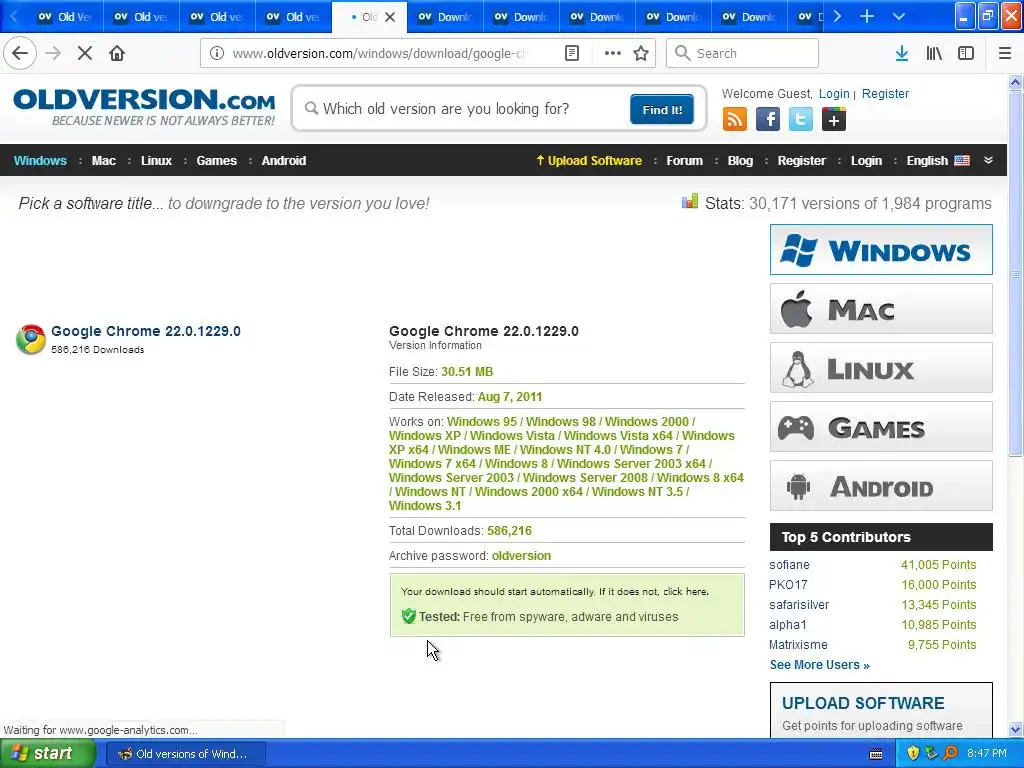Open page actions three-dot menu
Screen dimensions: 1024x768
pos(613,53)
